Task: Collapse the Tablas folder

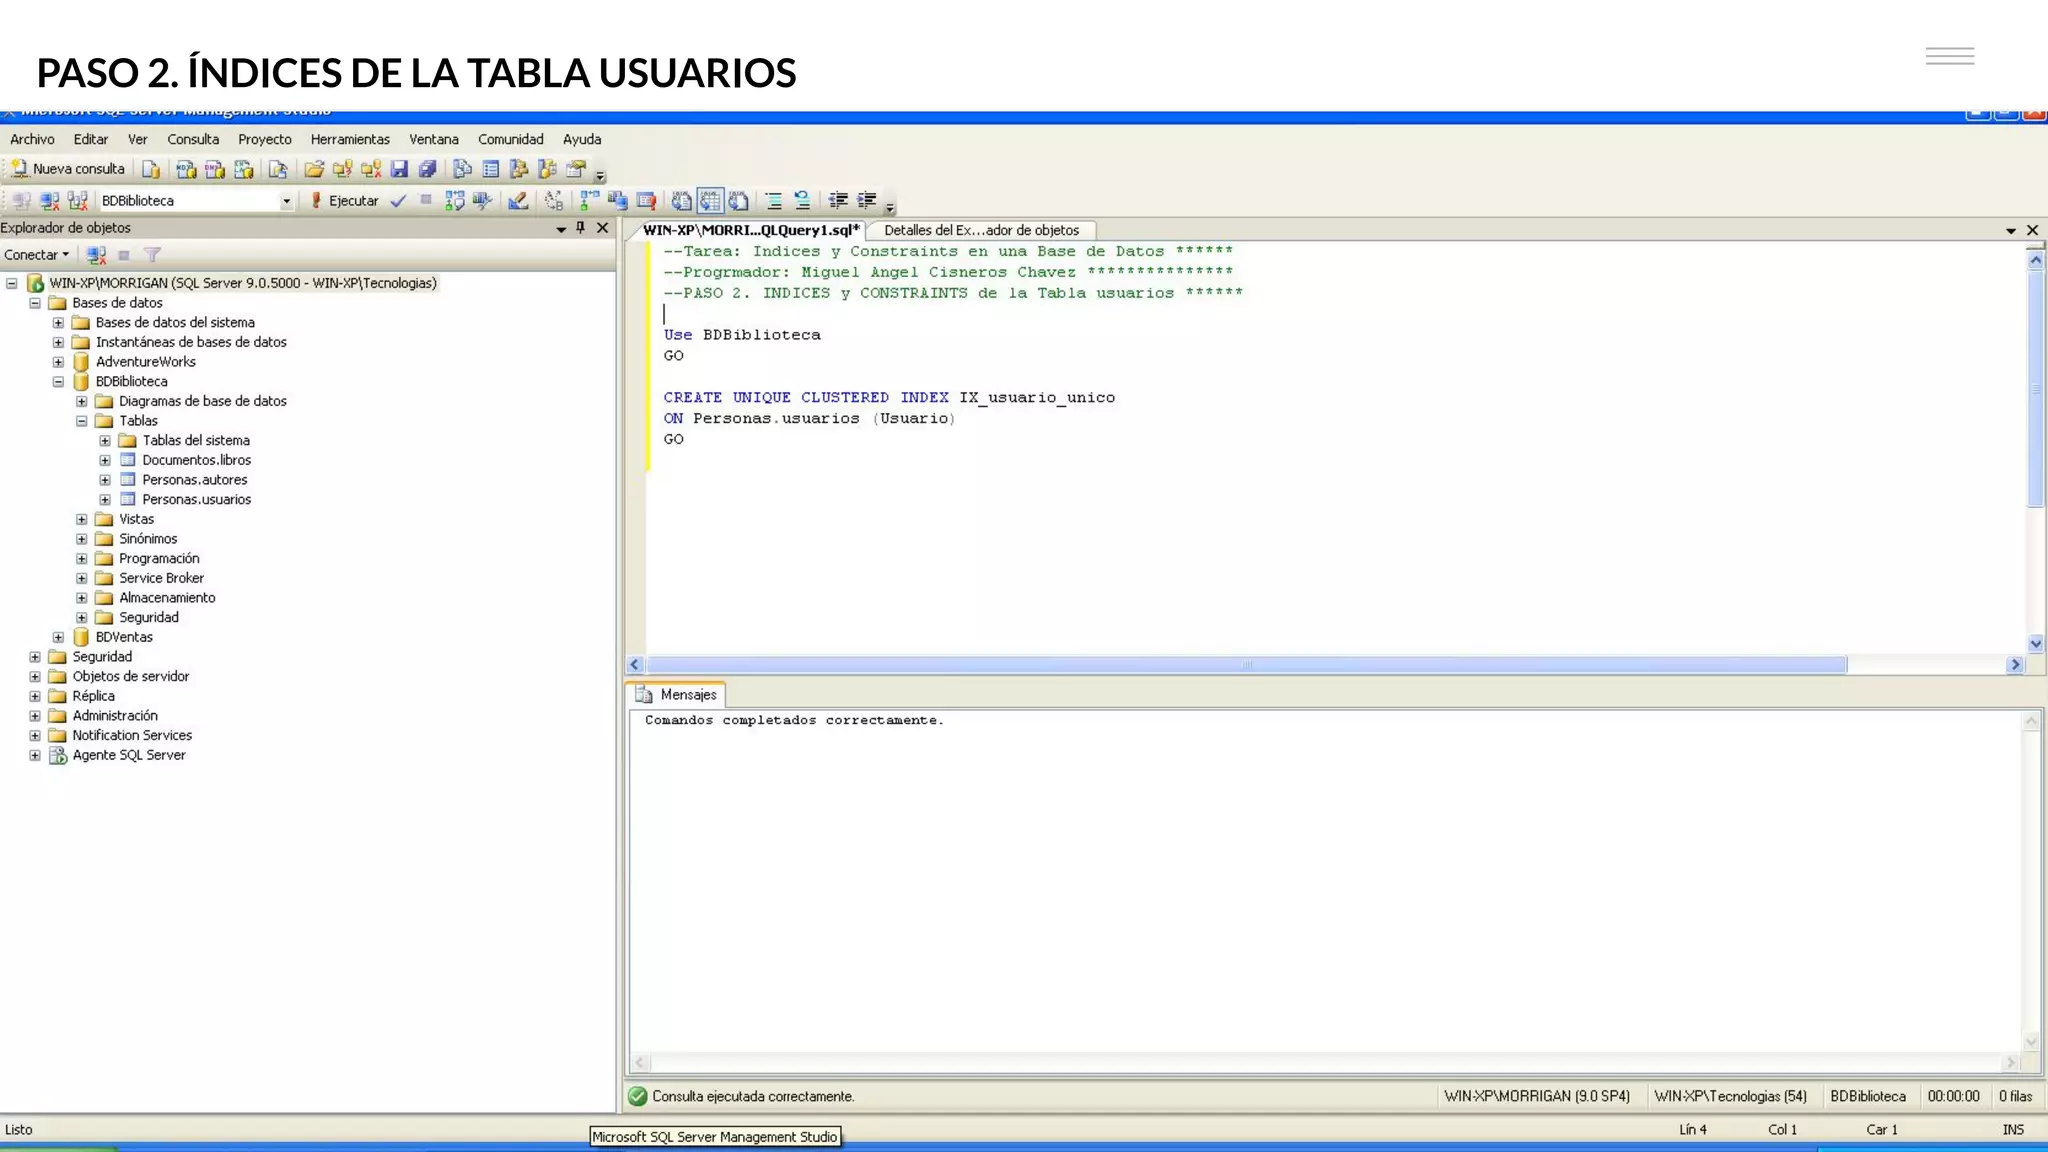Action: pyautogui.click(x=82, y=421)
